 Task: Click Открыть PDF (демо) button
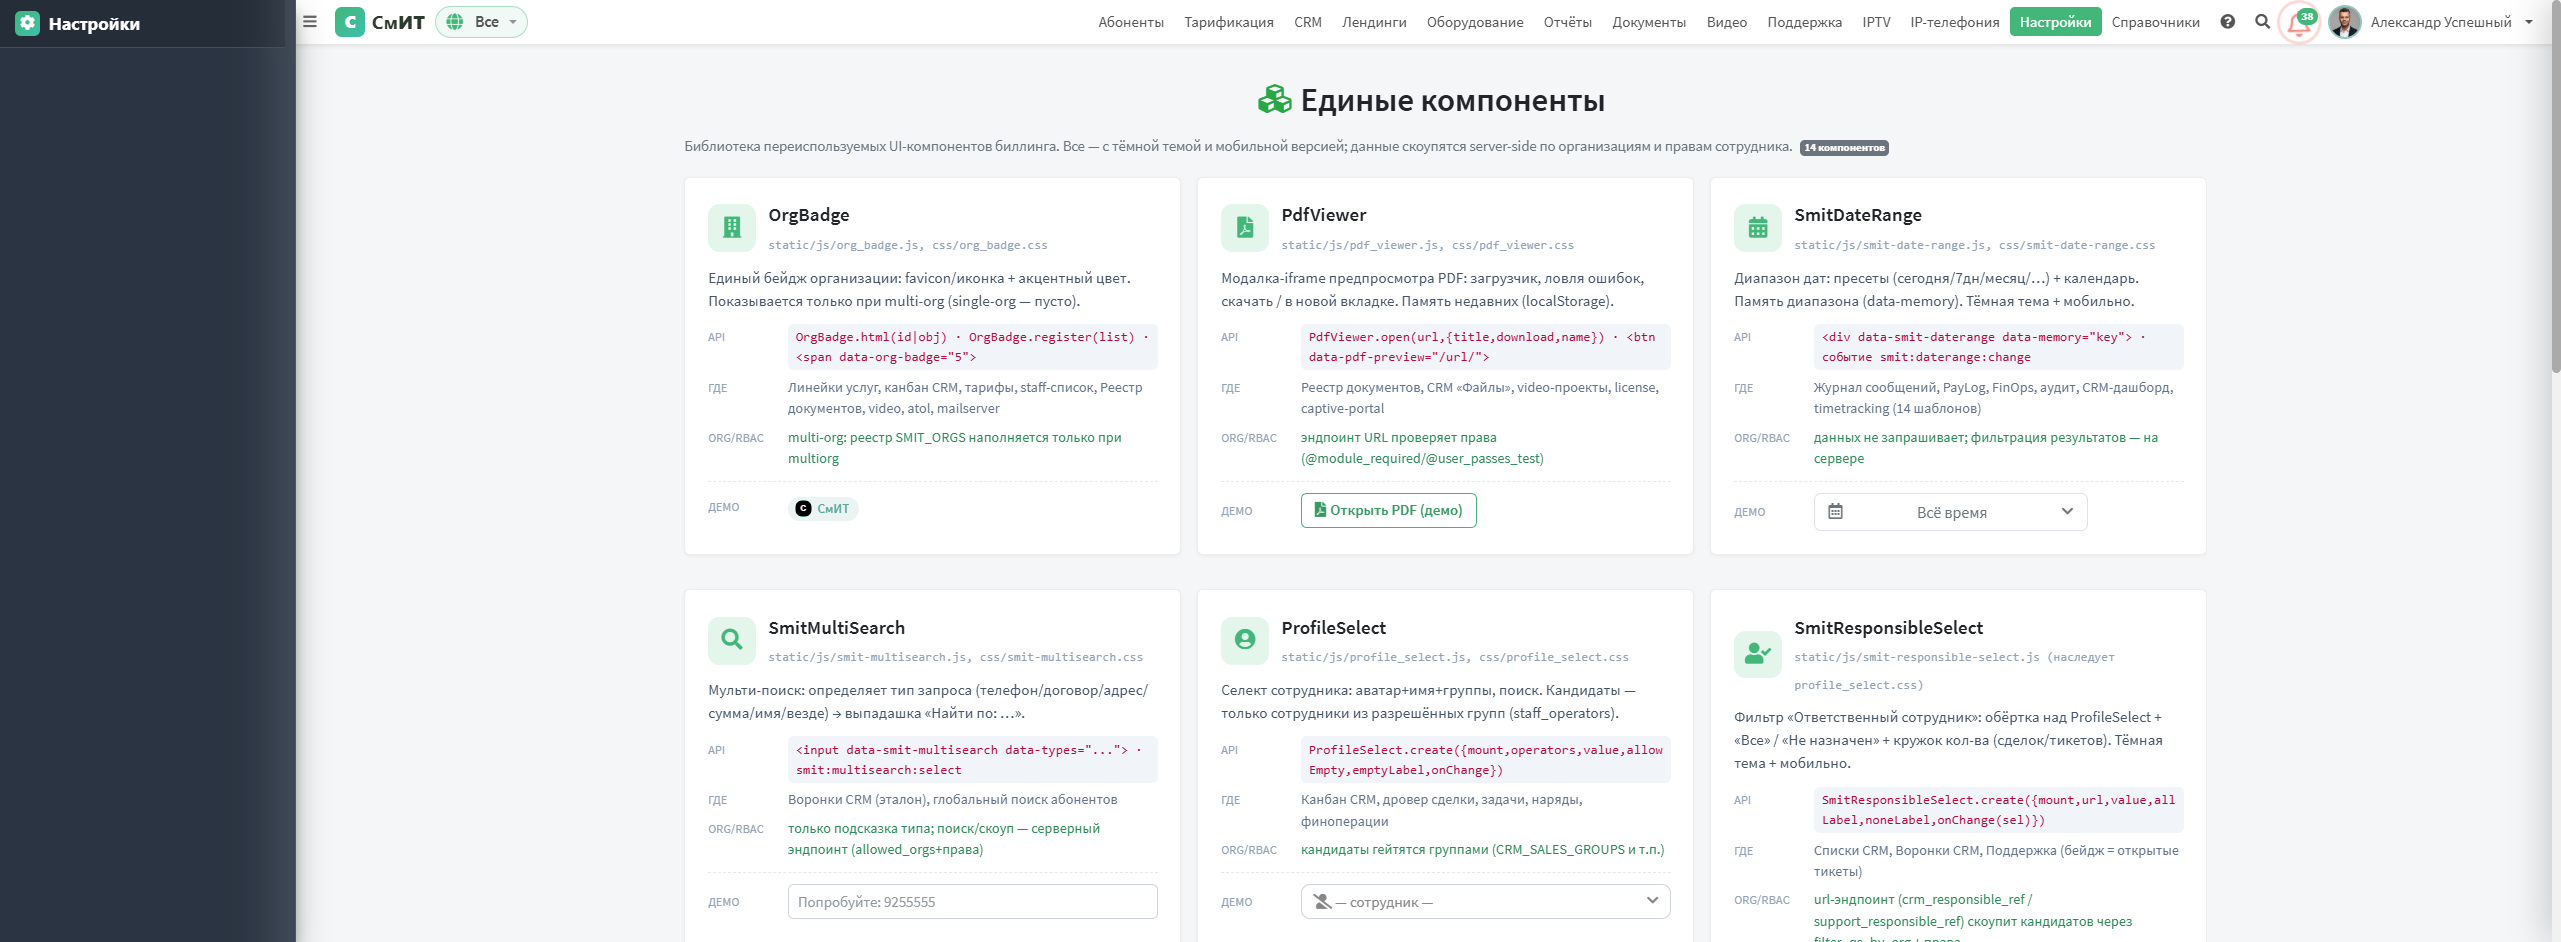click(x=1388, y=510)
